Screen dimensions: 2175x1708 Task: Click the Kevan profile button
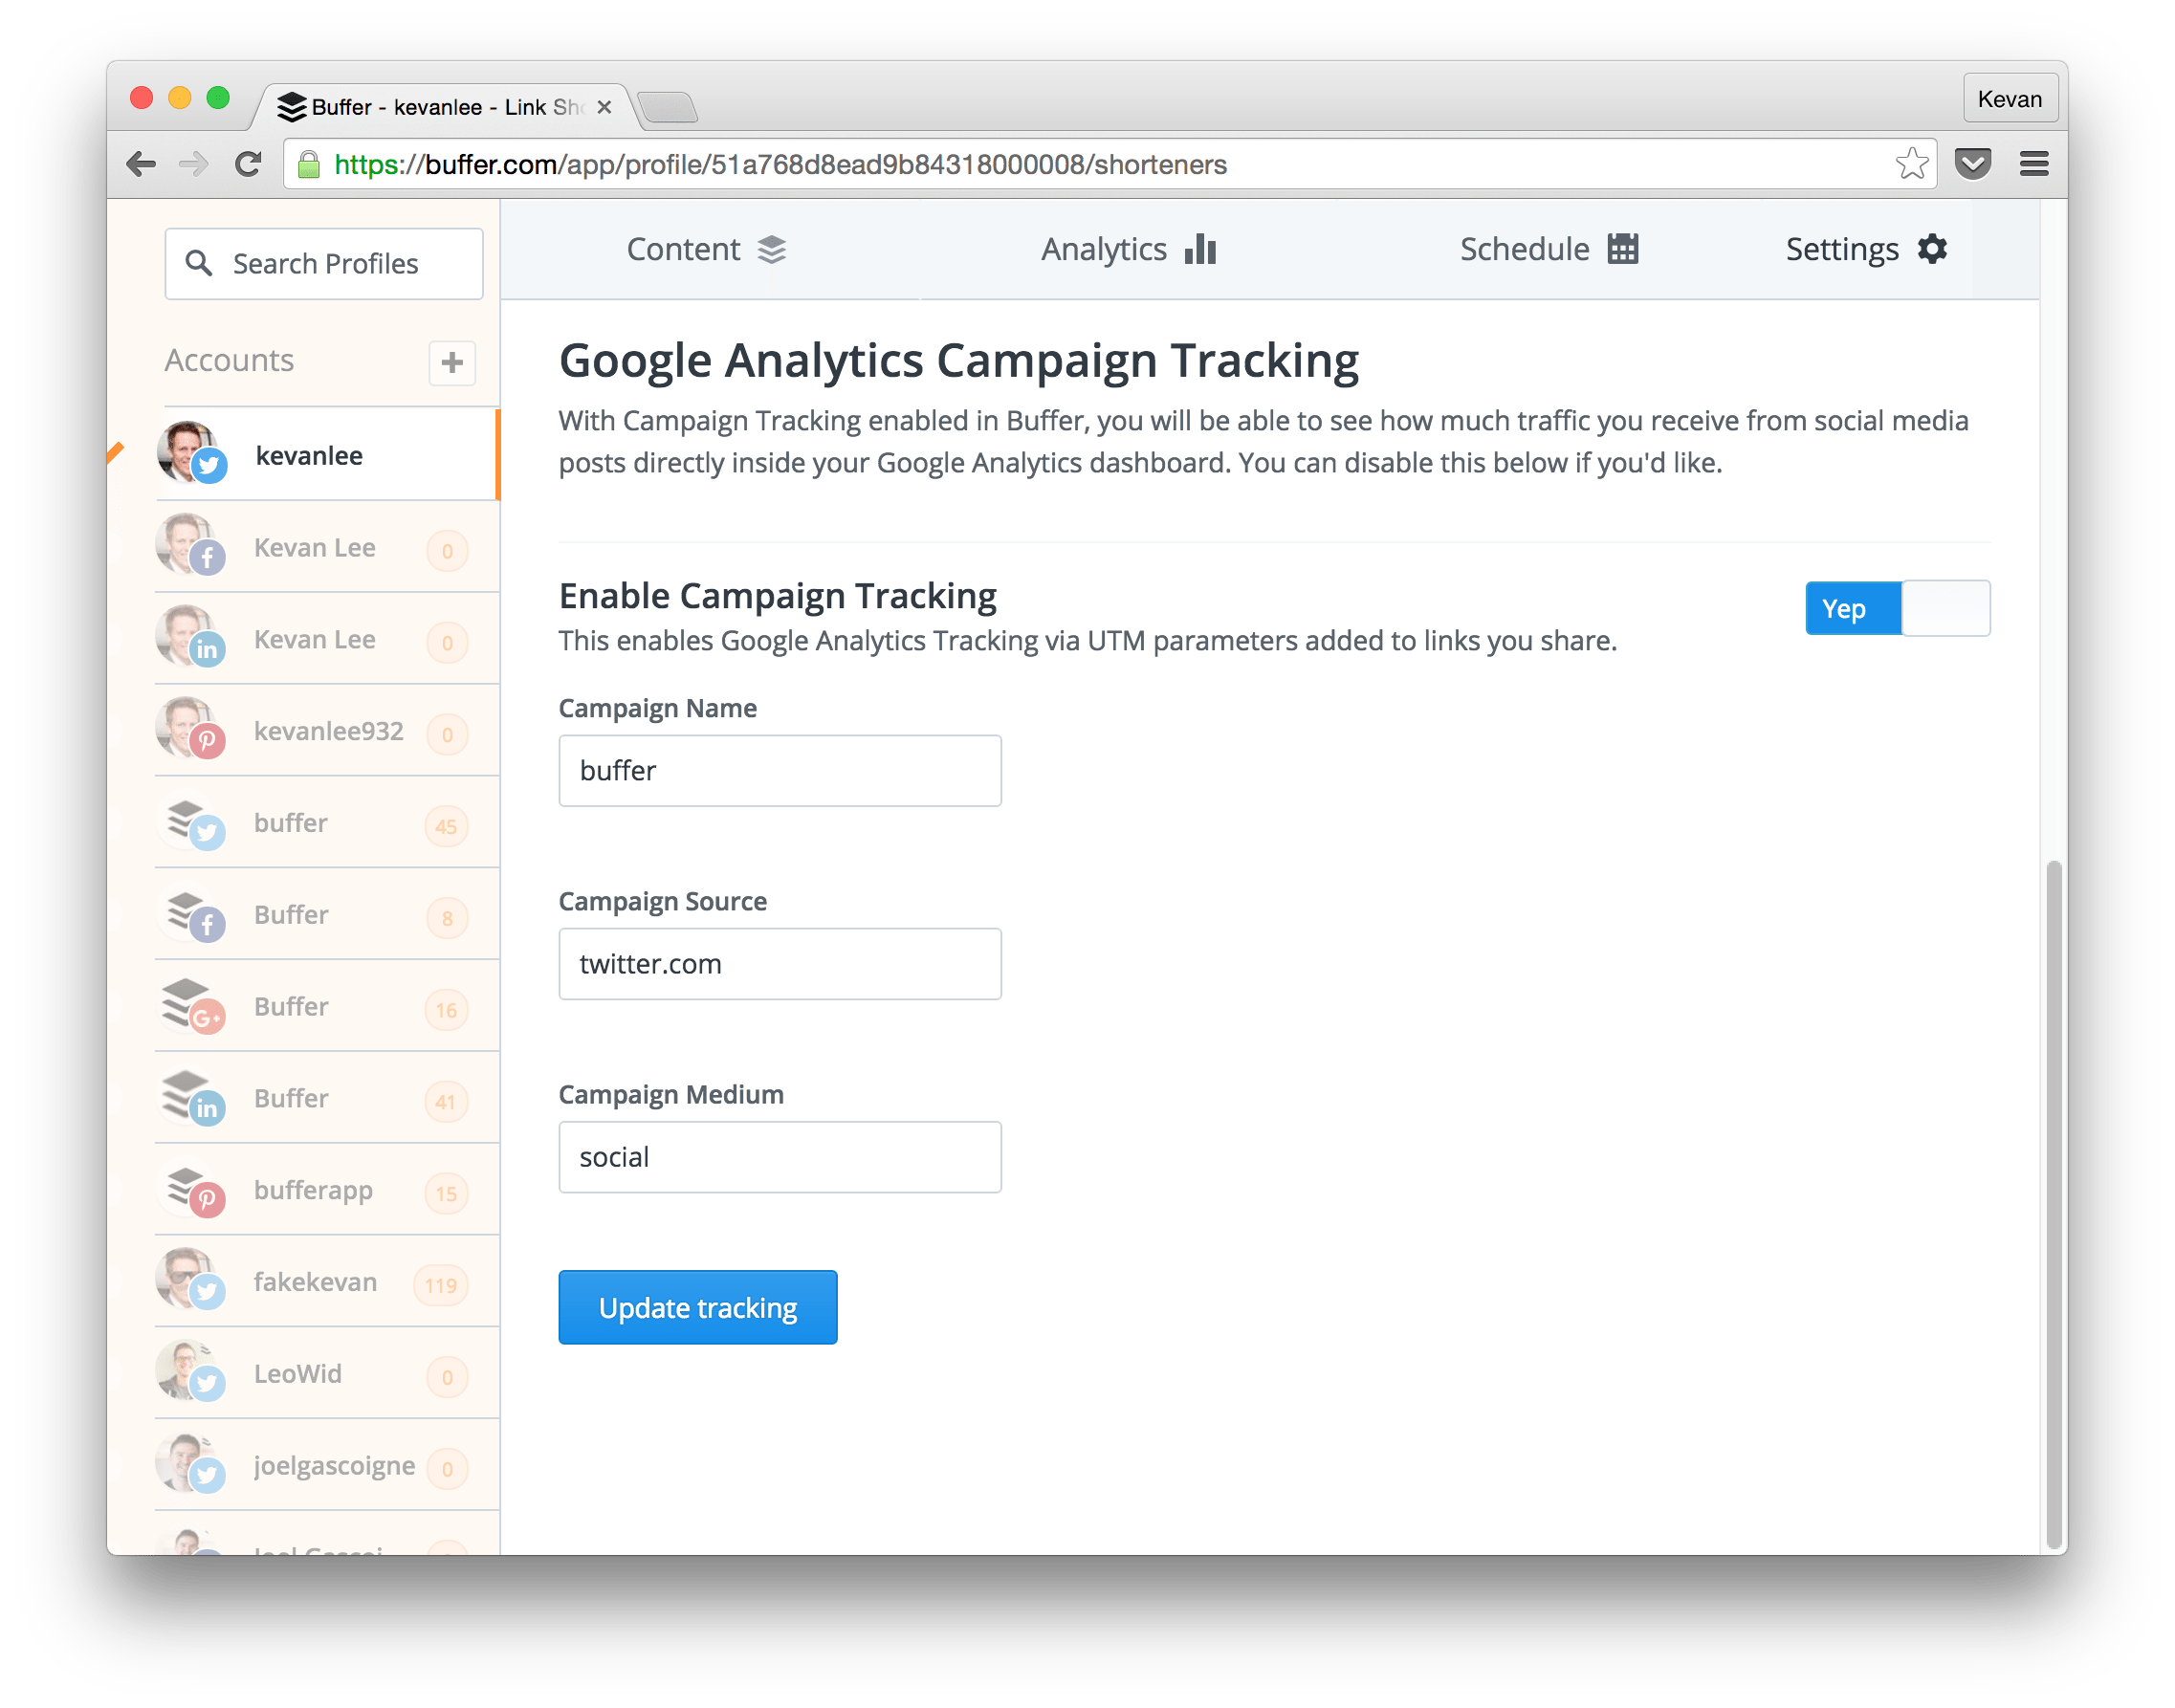pyautogui.click(x=2010, y=99)
